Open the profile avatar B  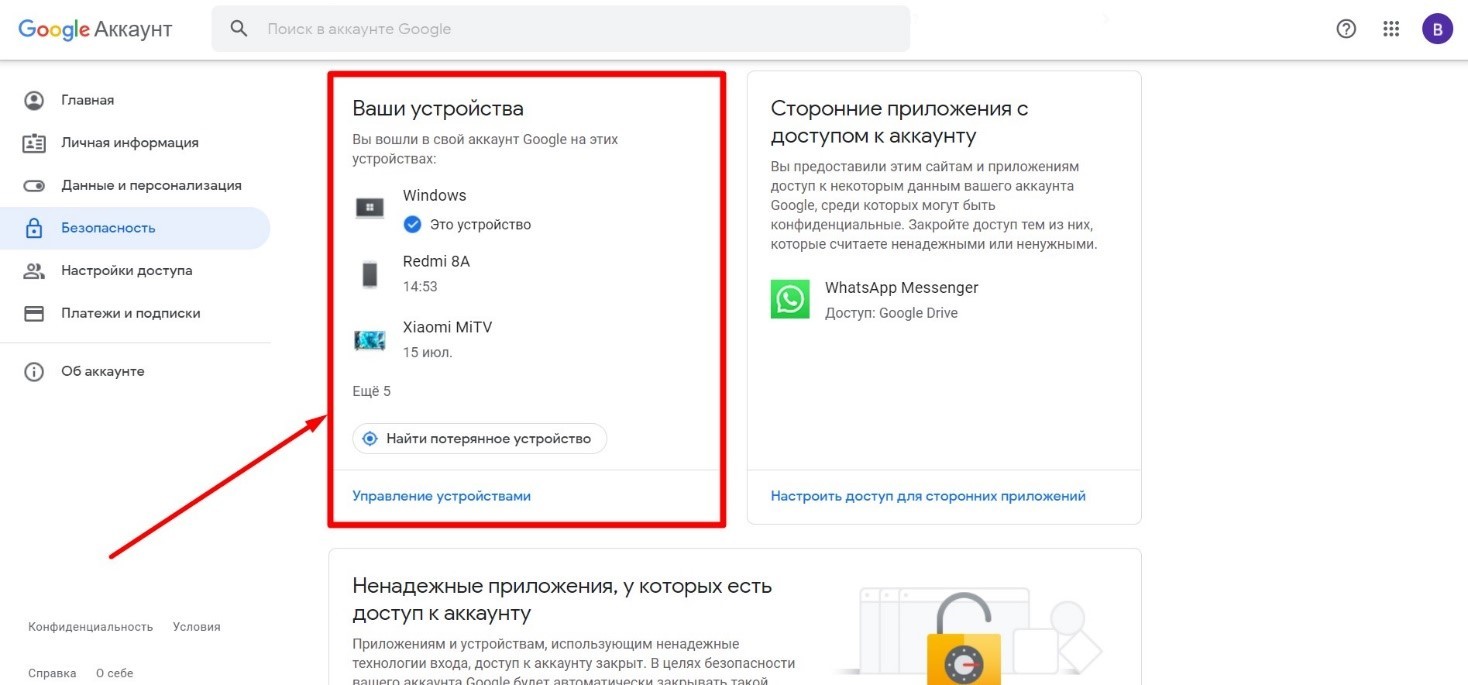[1437, 29]
